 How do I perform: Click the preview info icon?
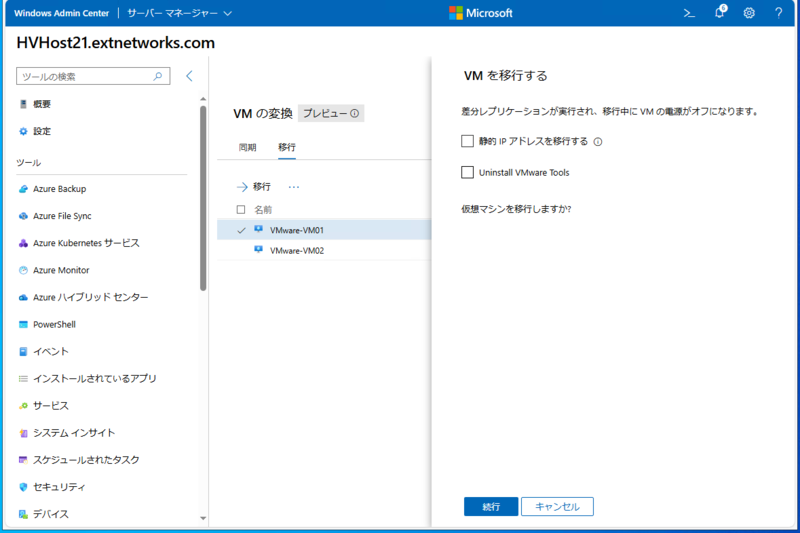click(x=354, y=113)
